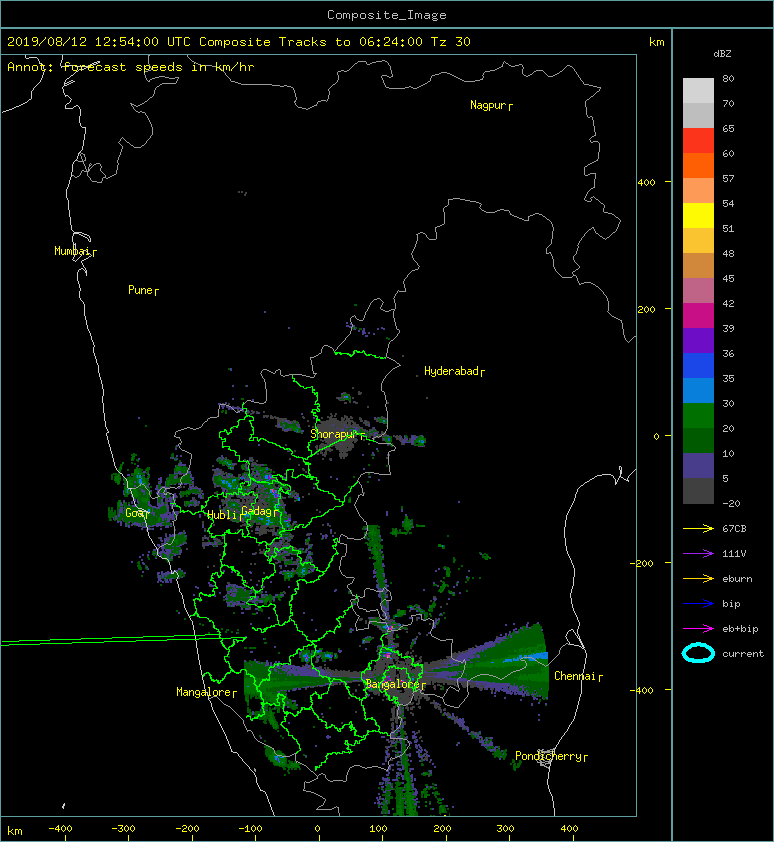Select the Chennai city label
Screen dimensions: 774x842
click(578, 676)
